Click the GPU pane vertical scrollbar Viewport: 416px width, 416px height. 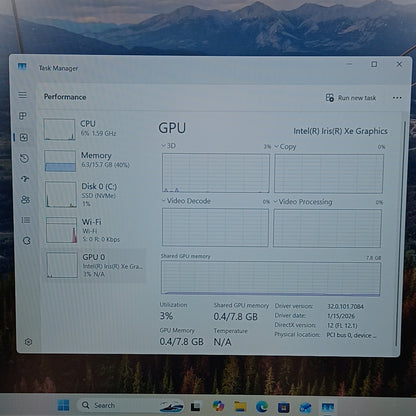click(400, 233)
